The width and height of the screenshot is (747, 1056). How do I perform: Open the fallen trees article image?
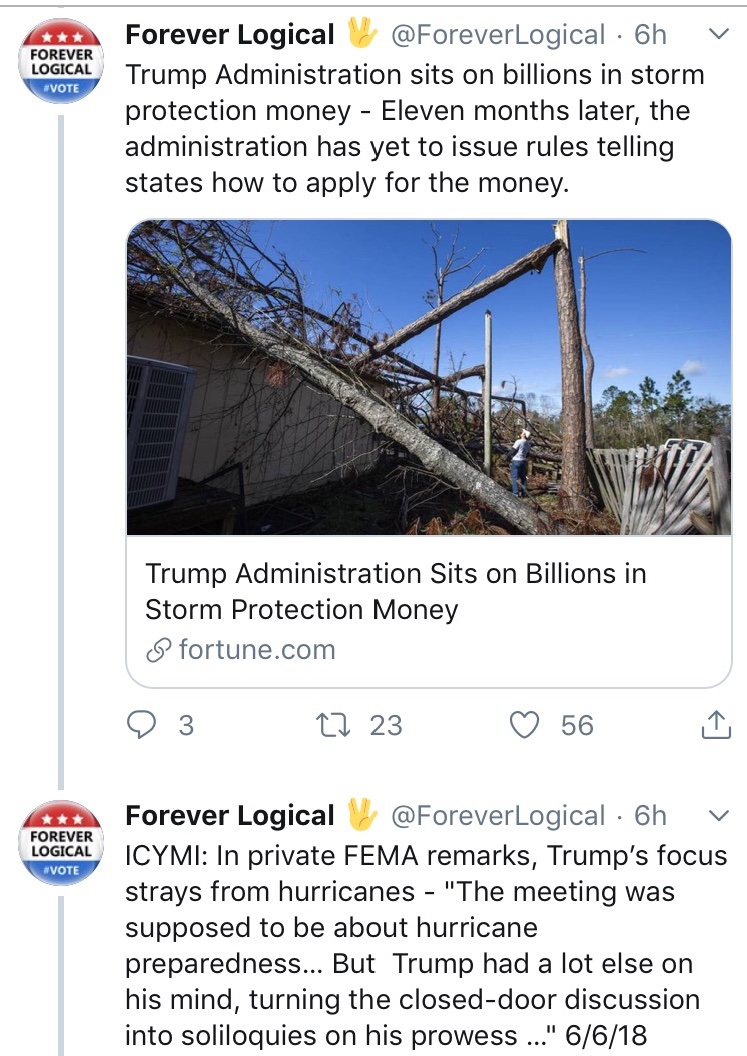[429, 377]
